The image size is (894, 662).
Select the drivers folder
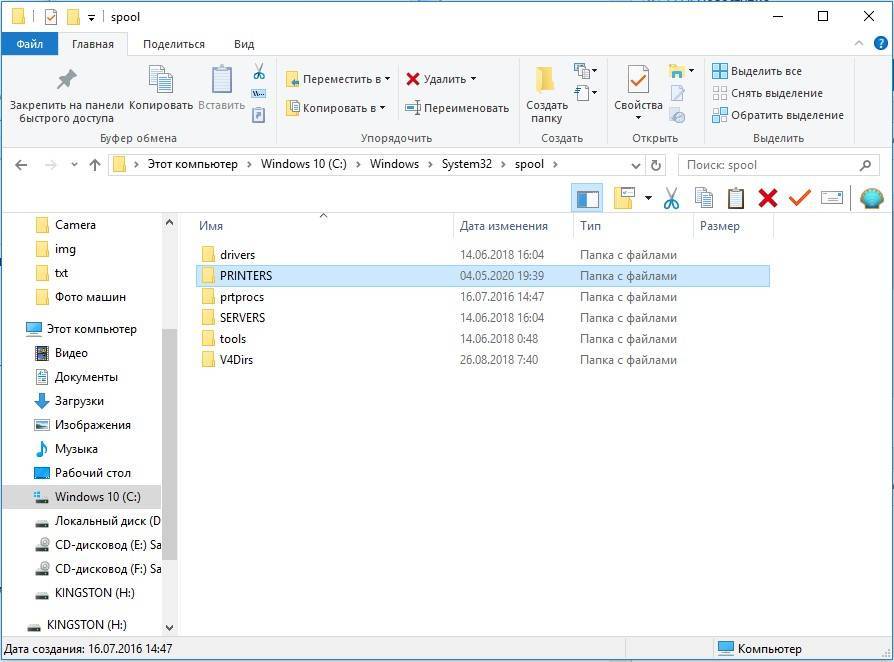coord(237,255)
